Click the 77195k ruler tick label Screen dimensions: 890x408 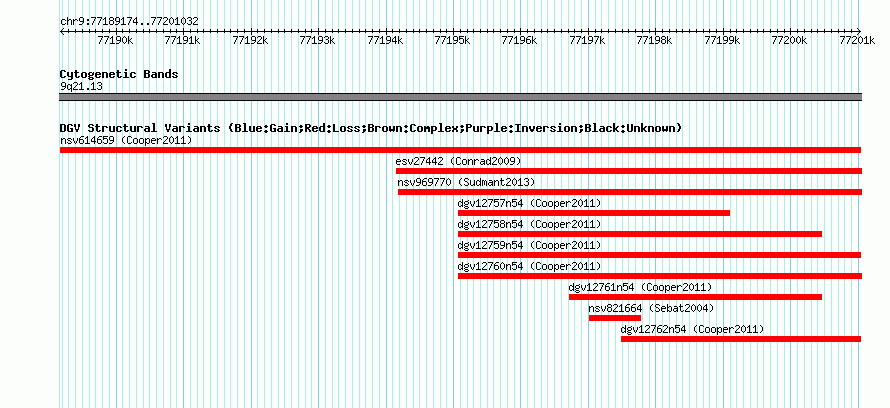452,40
